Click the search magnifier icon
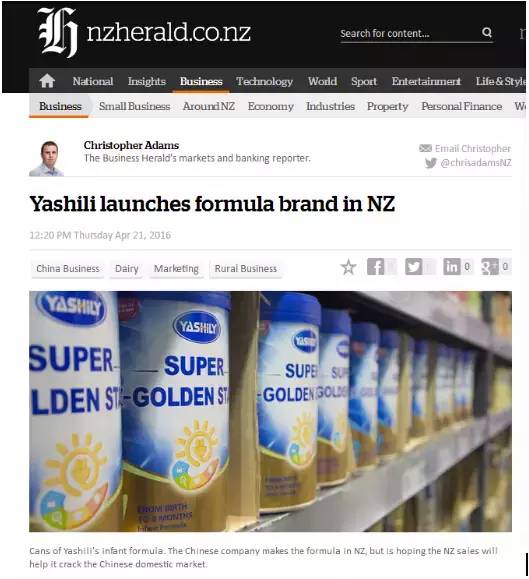This screenshot has width=529, height=579. [487, 32]
